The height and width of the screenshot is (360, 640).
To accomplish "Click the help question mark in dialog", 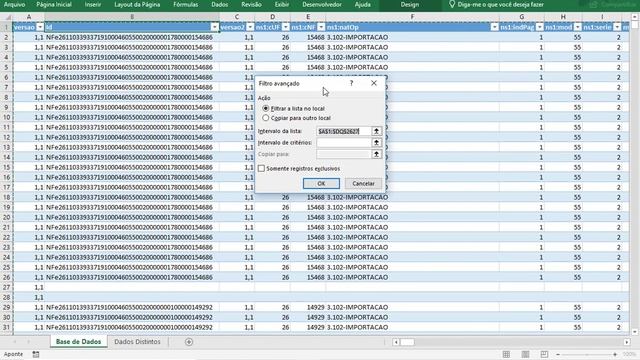I will pos(351,83).
